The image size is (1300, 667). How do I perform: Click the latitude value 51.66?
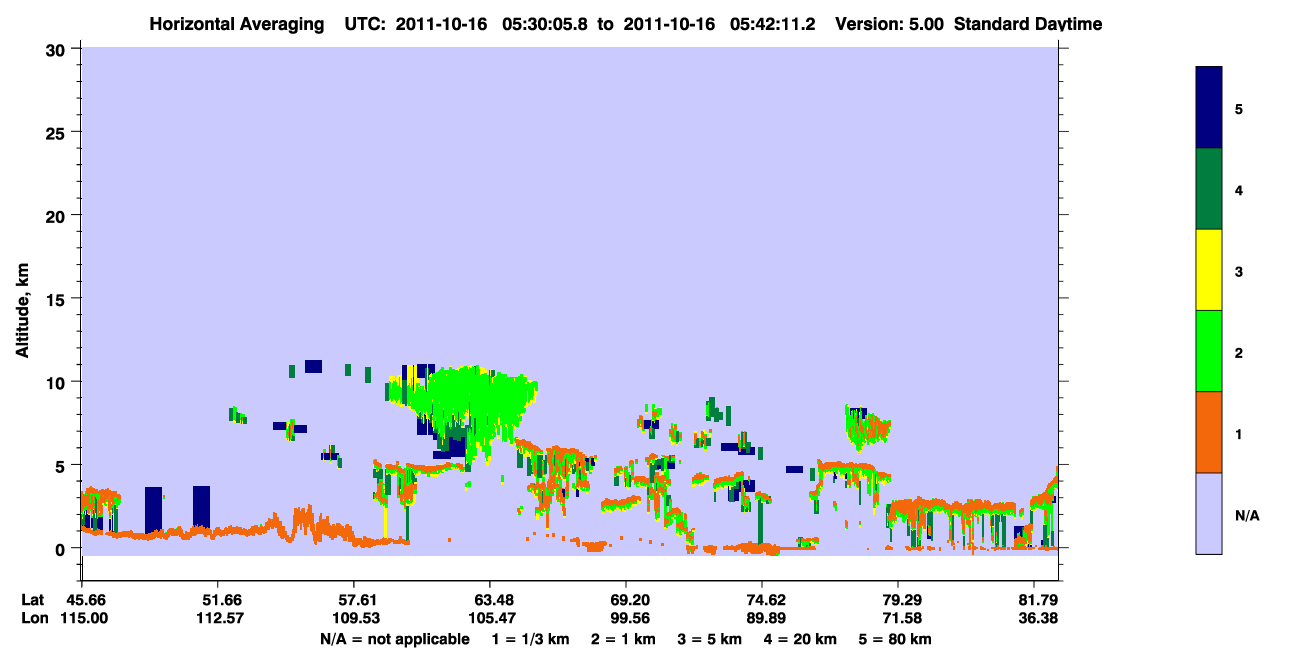[218, 600]
